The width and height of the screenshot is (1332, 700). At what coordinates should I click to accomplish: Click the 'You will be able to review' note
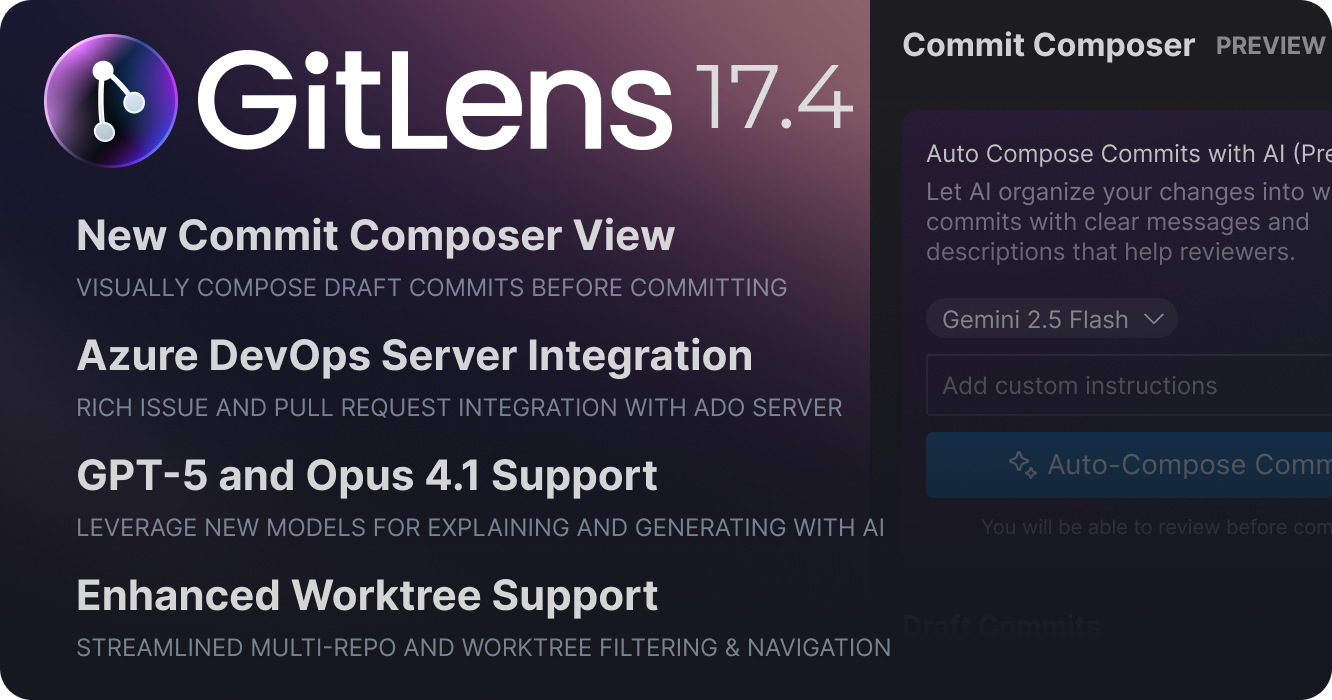click(1156, 527)
